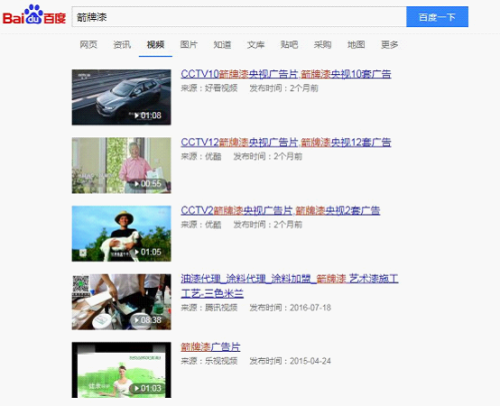Open the 知道 tab
This screenshot has height=406, width=500.
click(x=222, y=45)
